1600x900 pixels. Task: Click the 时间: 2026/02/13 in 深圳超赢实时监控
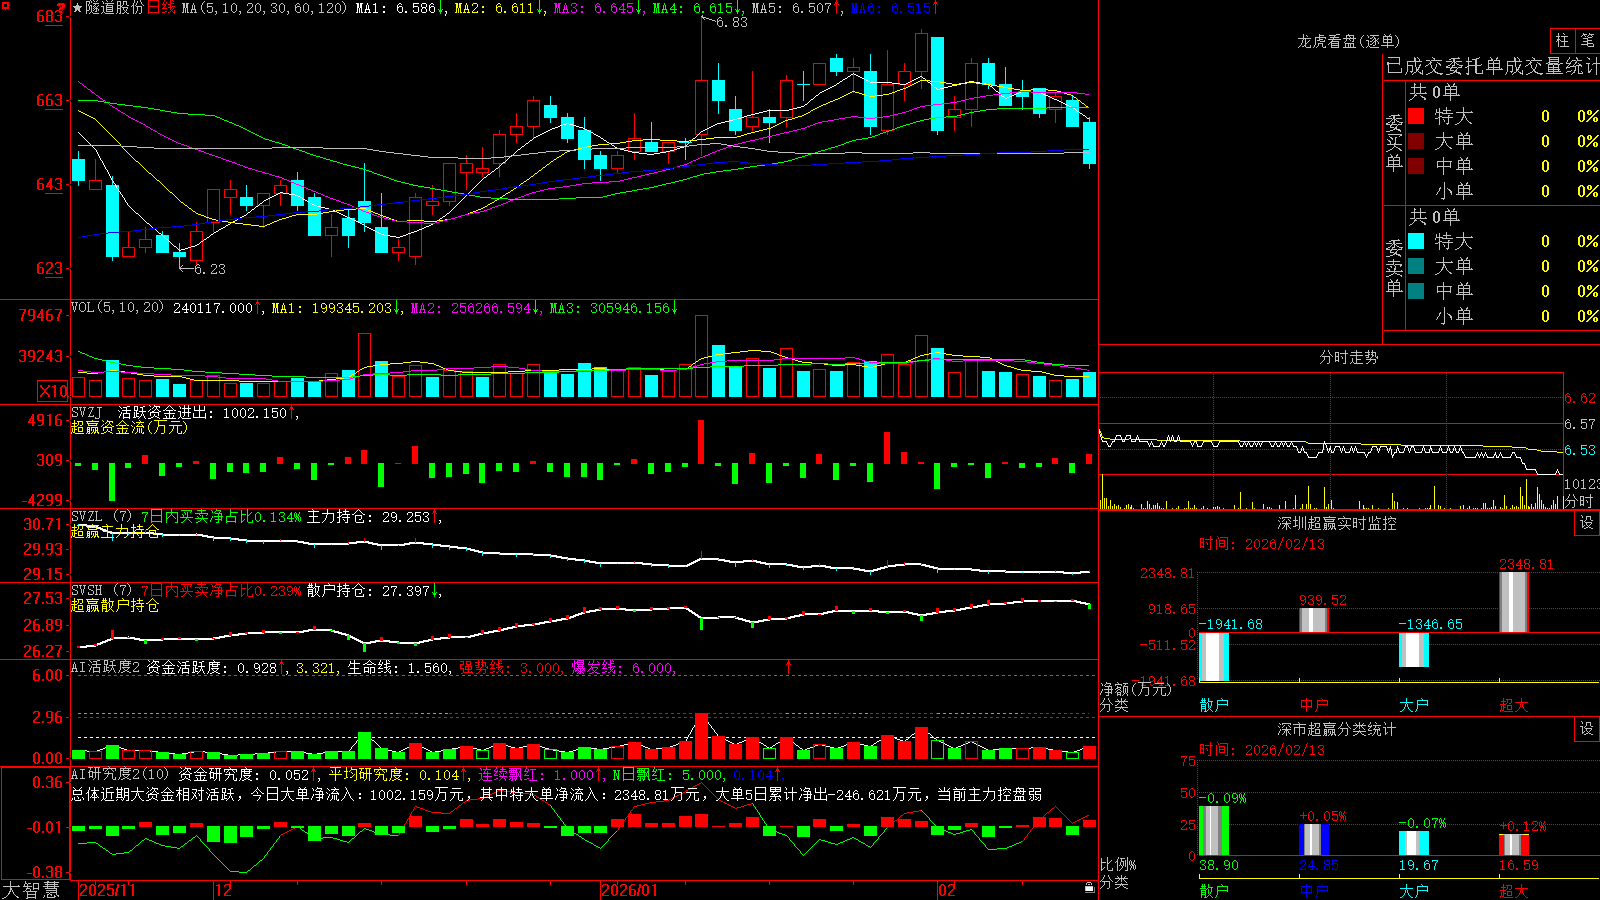pos(1262,544)
